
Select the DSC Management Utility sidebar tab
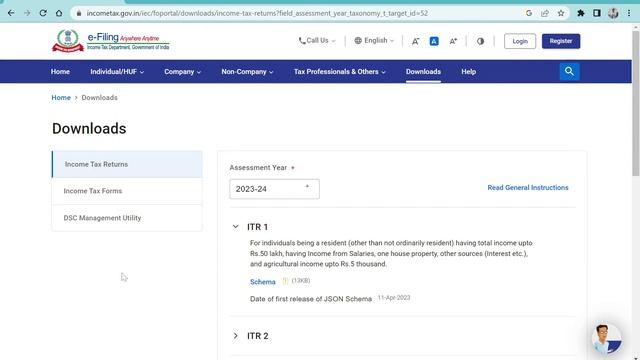127,218
